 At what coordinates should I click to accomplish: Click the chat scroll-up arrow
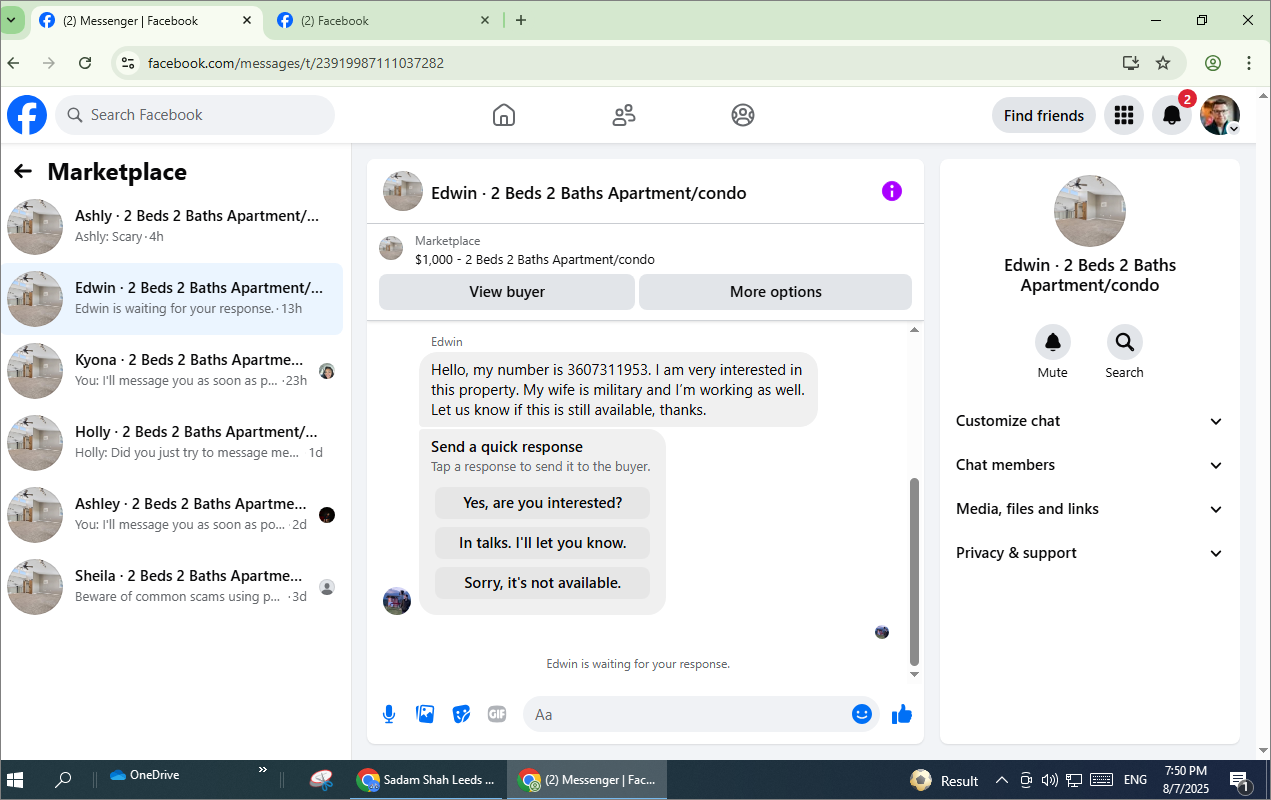click(914, 329)
